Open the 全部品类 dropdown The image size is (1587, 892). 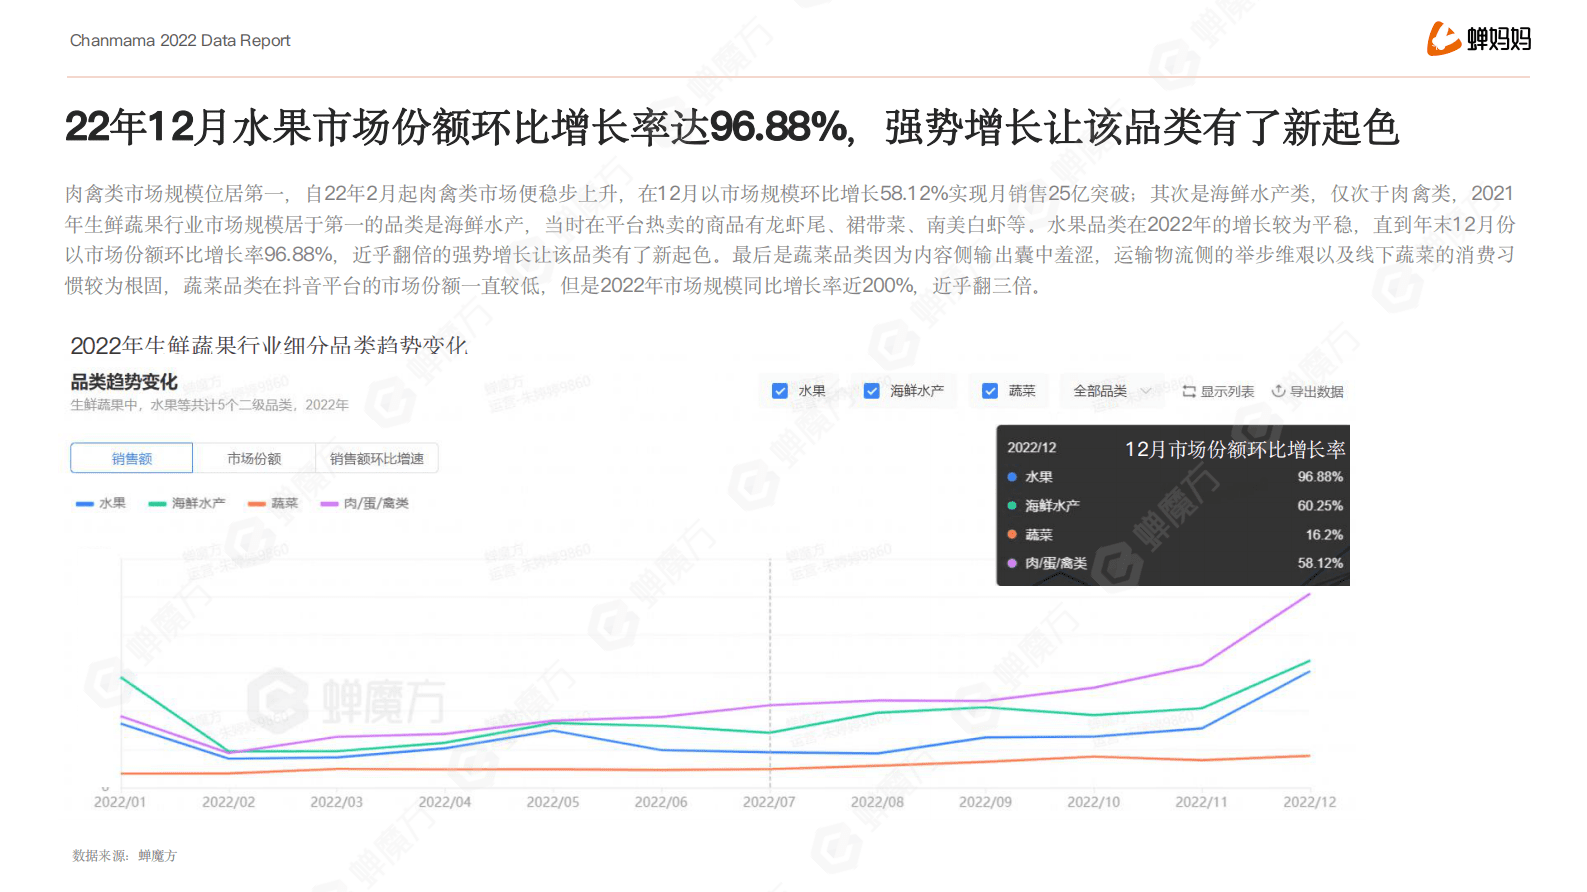(1100, 391)
